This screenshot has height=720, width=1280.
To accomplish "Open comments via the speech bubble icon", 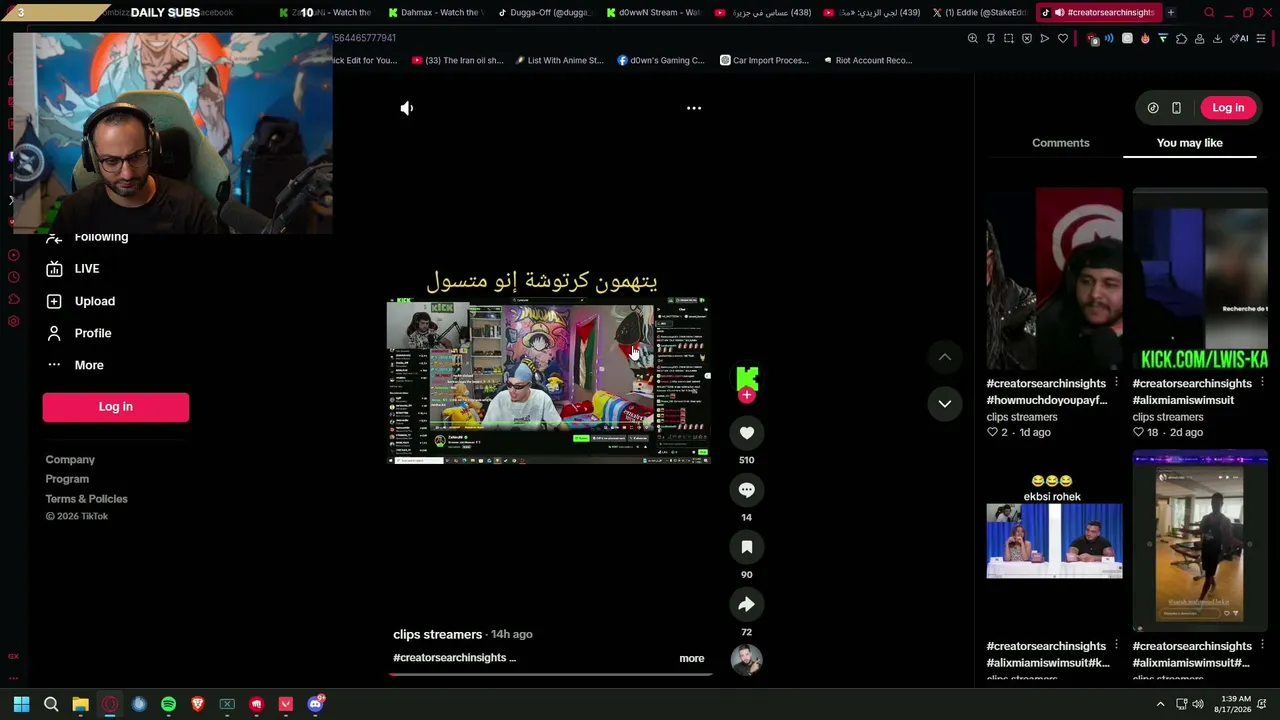I will [x=747, y=490].
